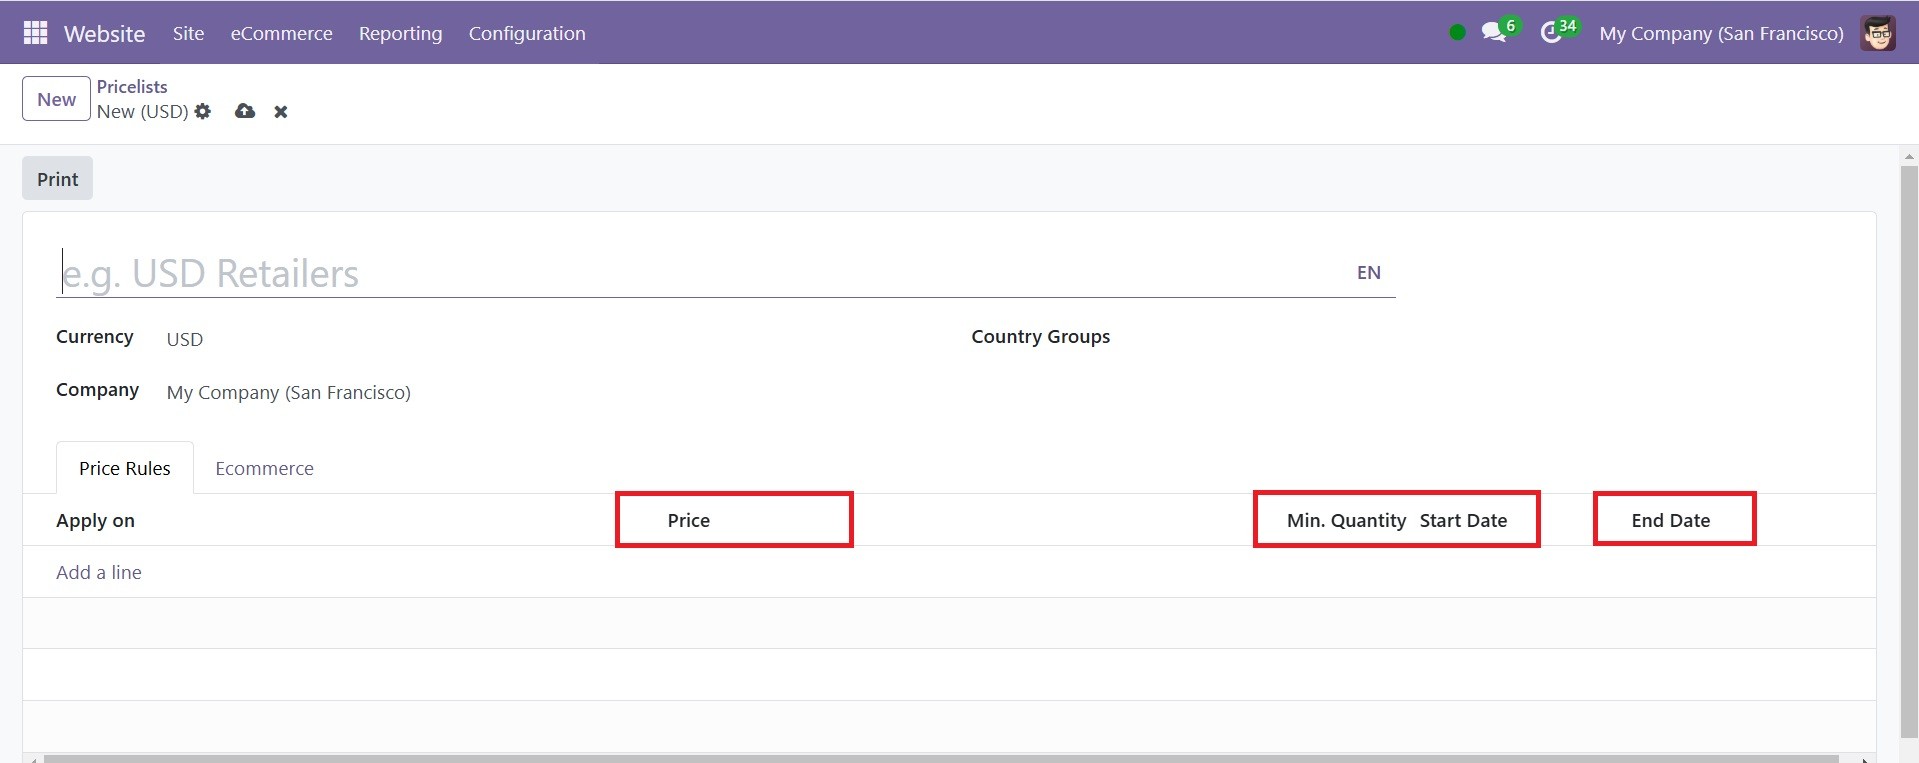Image resolution: width=1919 pixels, height=763 pixels.
Task: Select the Price Rules tab
Action: click(125, 468)
